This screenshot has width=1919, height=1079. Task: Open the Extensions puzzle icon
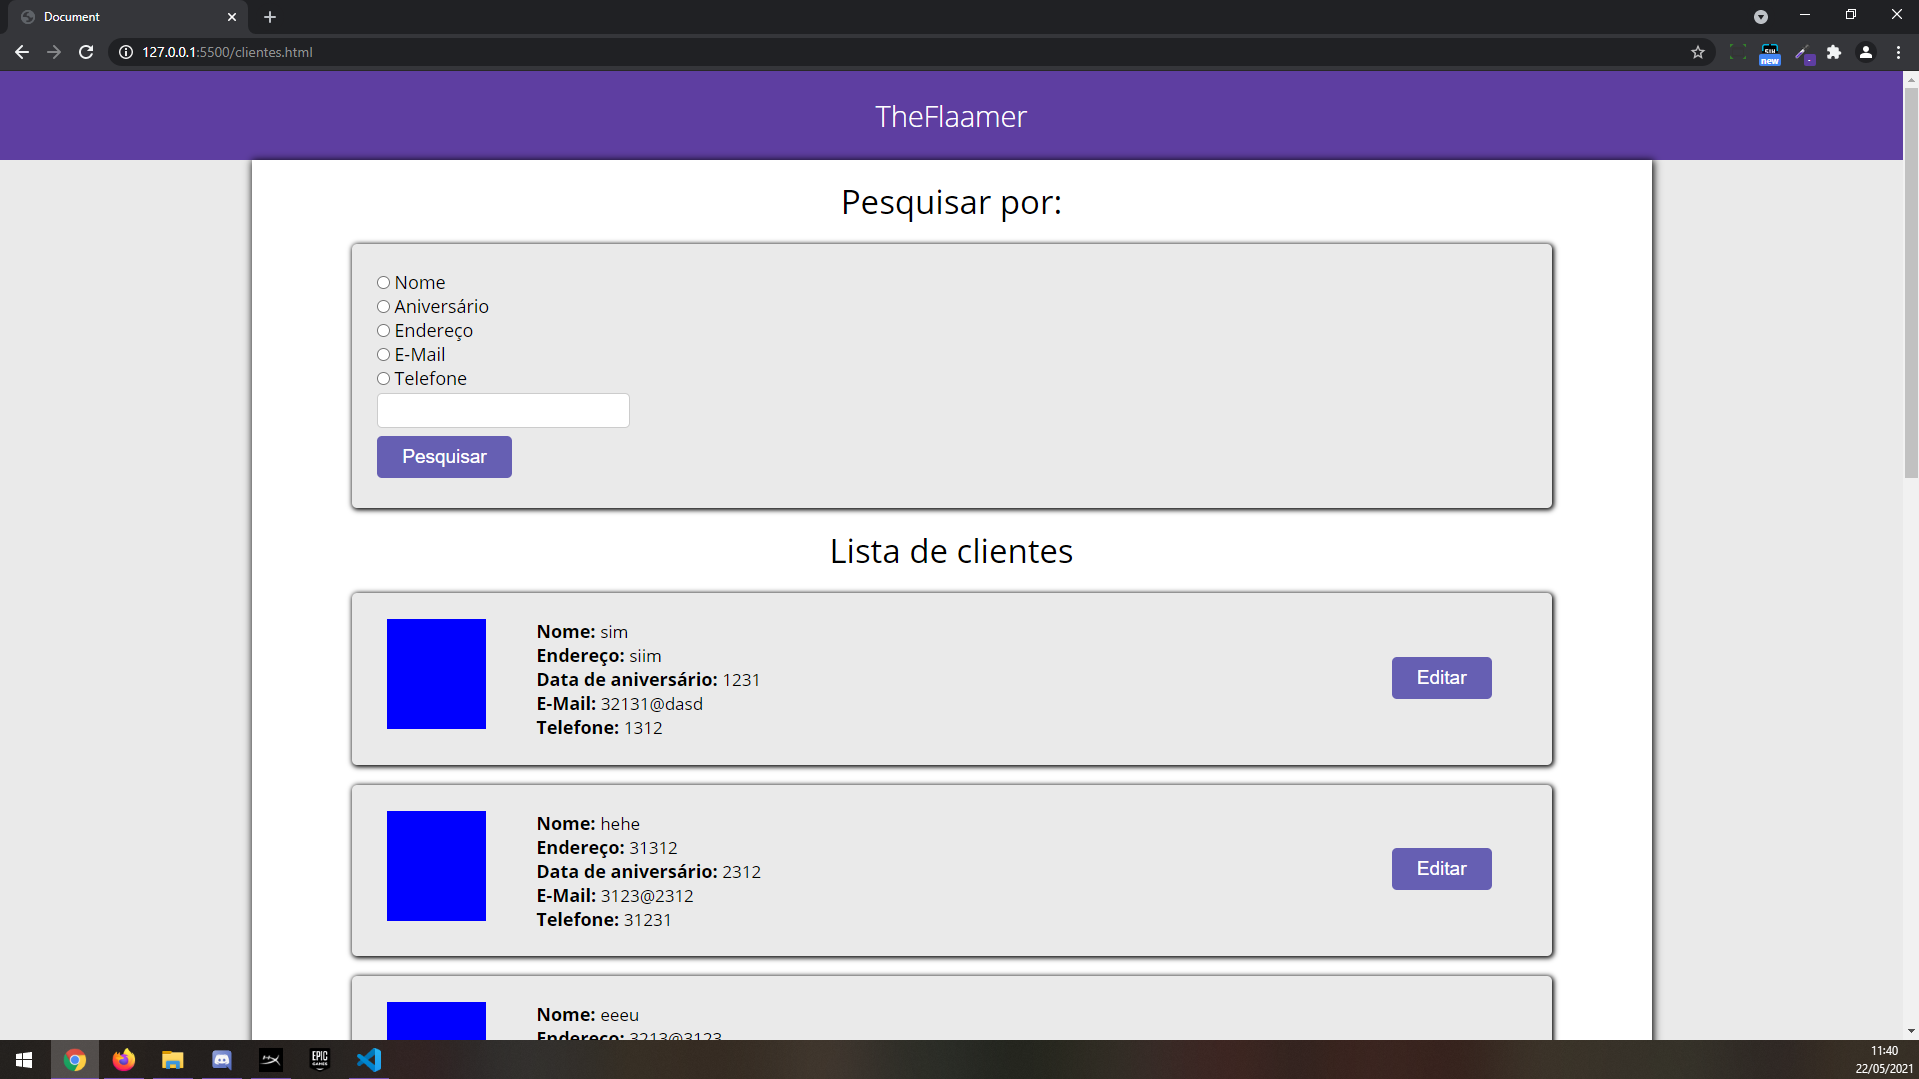point(1834,52)
